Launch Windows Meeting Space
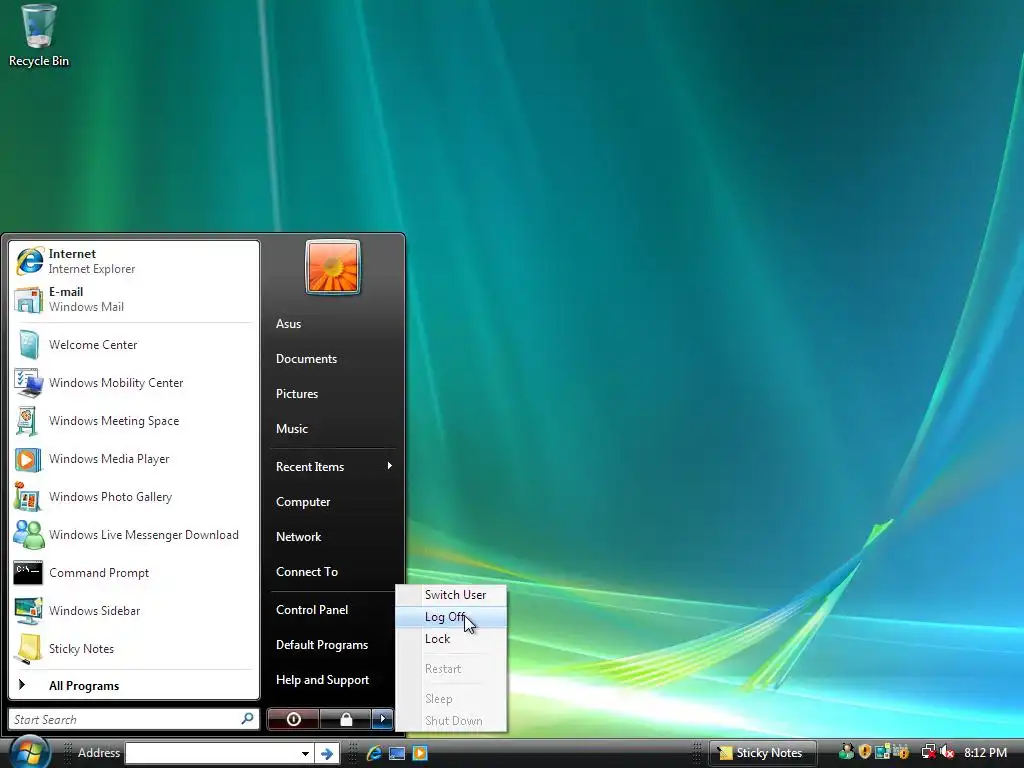The image size is (1024, 768). pos(133,421)
